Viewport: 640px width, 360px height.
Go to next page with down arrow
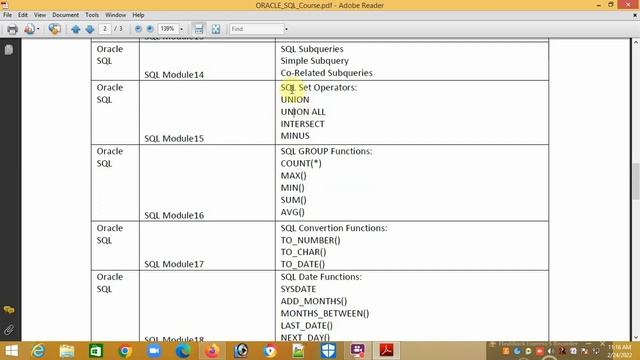click(90, 29)
